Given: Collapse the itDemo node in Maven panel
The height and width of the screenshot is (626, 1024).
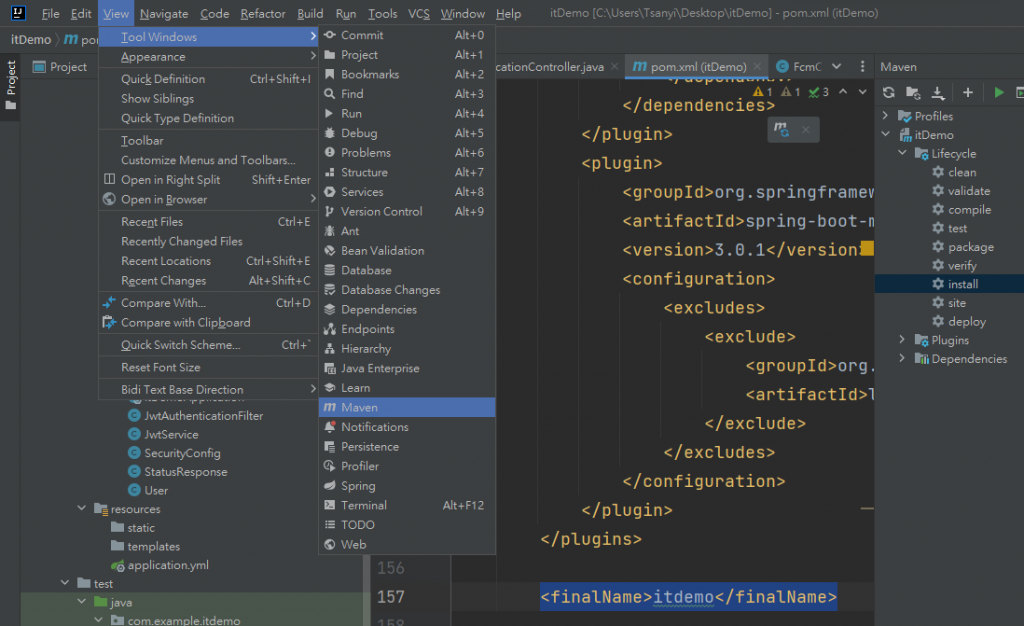Looking at the screenshot, I should [886, 134].
